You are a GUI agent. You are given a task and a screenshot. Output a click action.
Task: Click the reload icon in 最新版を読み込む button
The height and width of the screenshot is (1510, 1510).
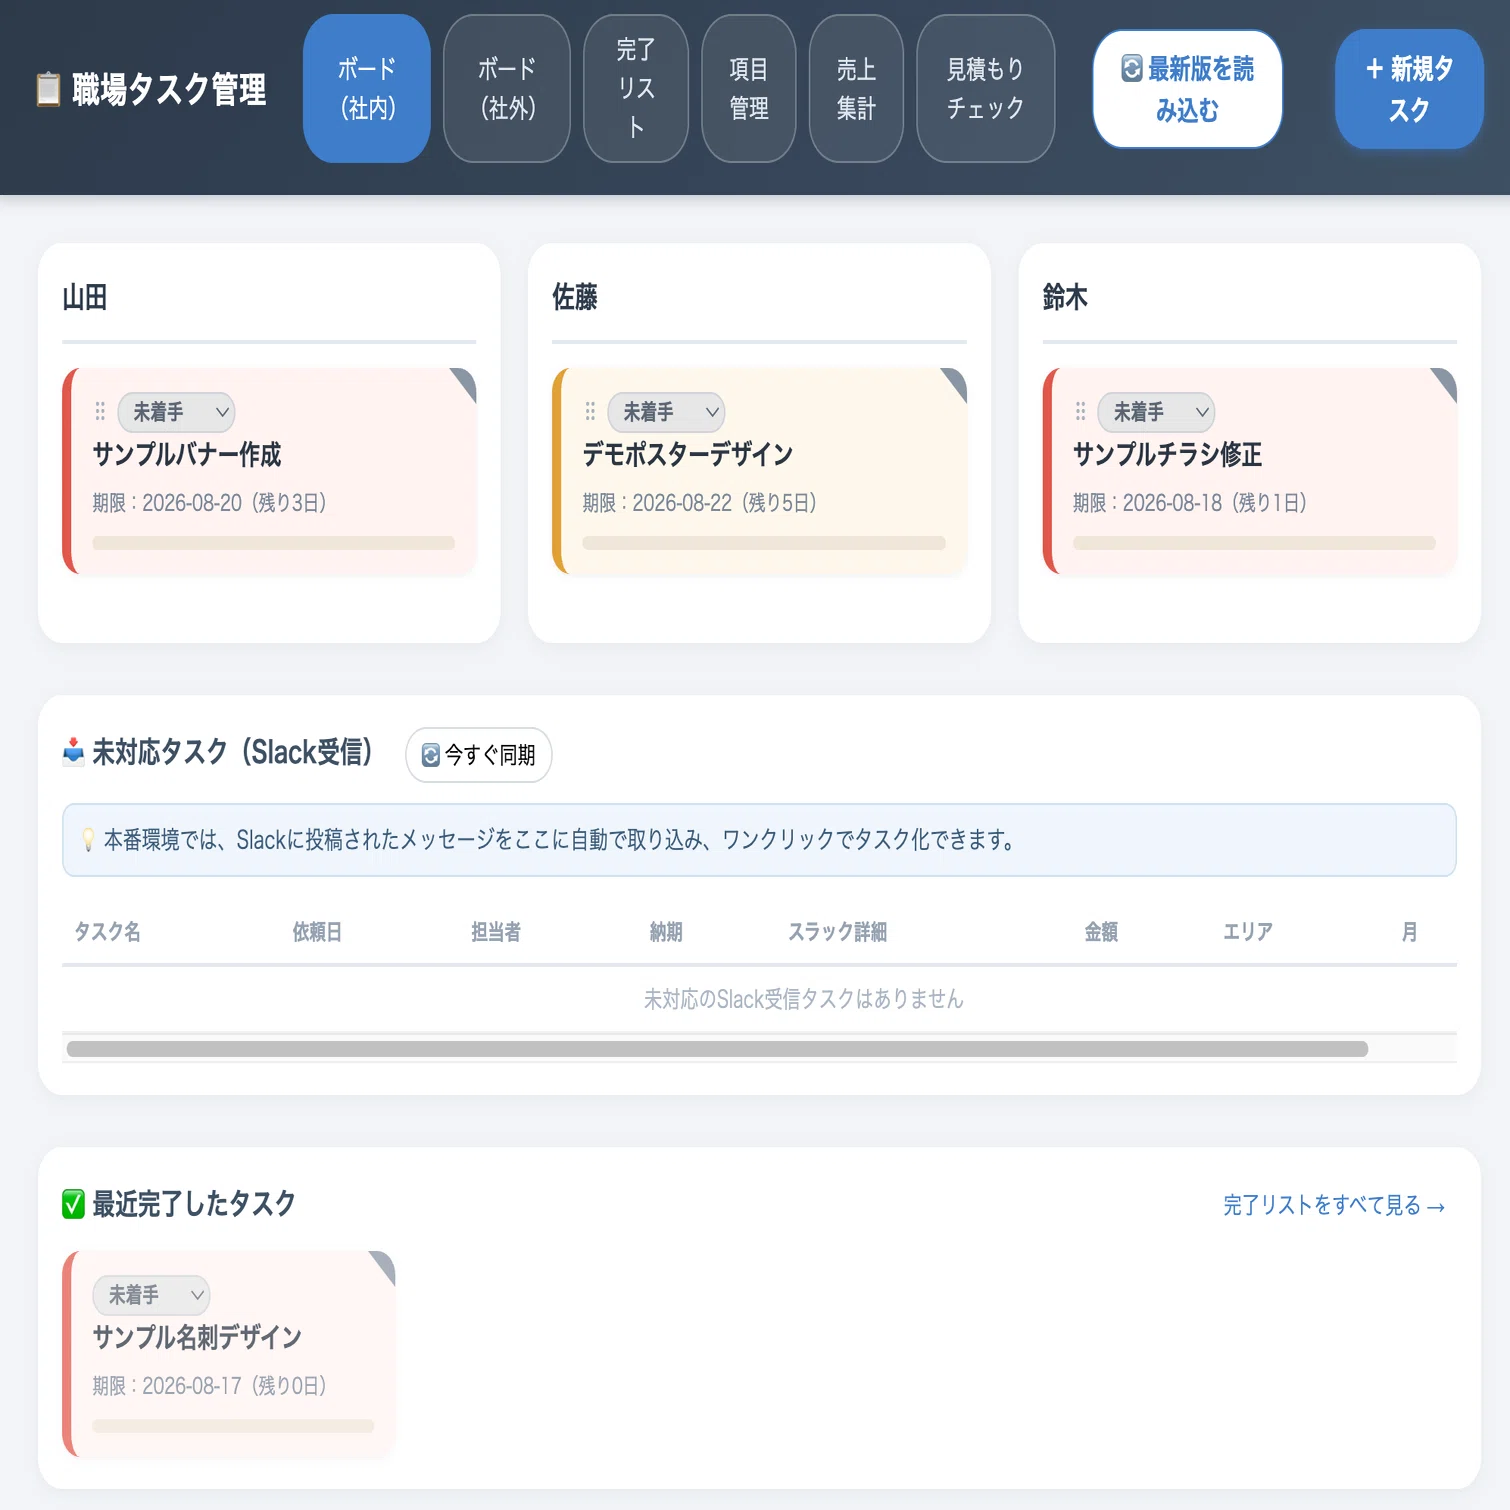1132,69
